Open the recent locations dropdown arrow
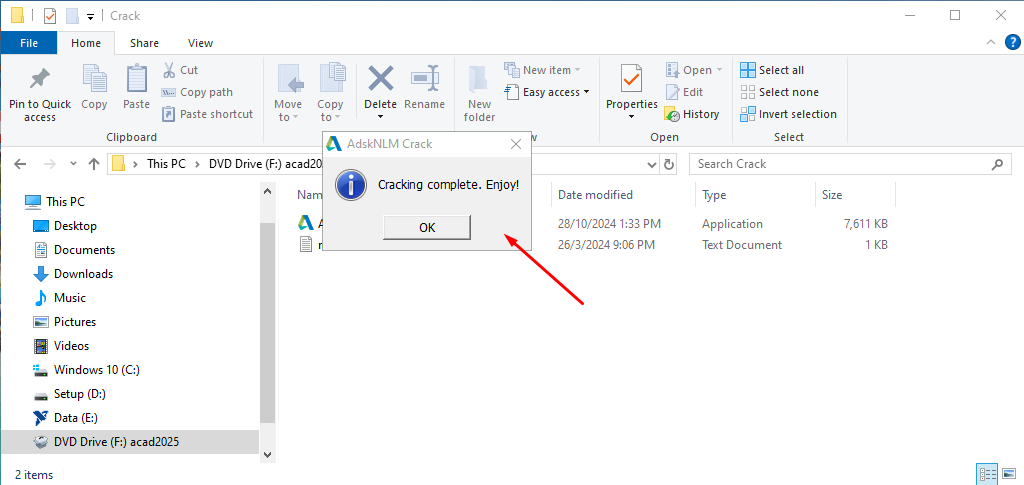Viewport: 1024px width, 485px height. (72, 164)
